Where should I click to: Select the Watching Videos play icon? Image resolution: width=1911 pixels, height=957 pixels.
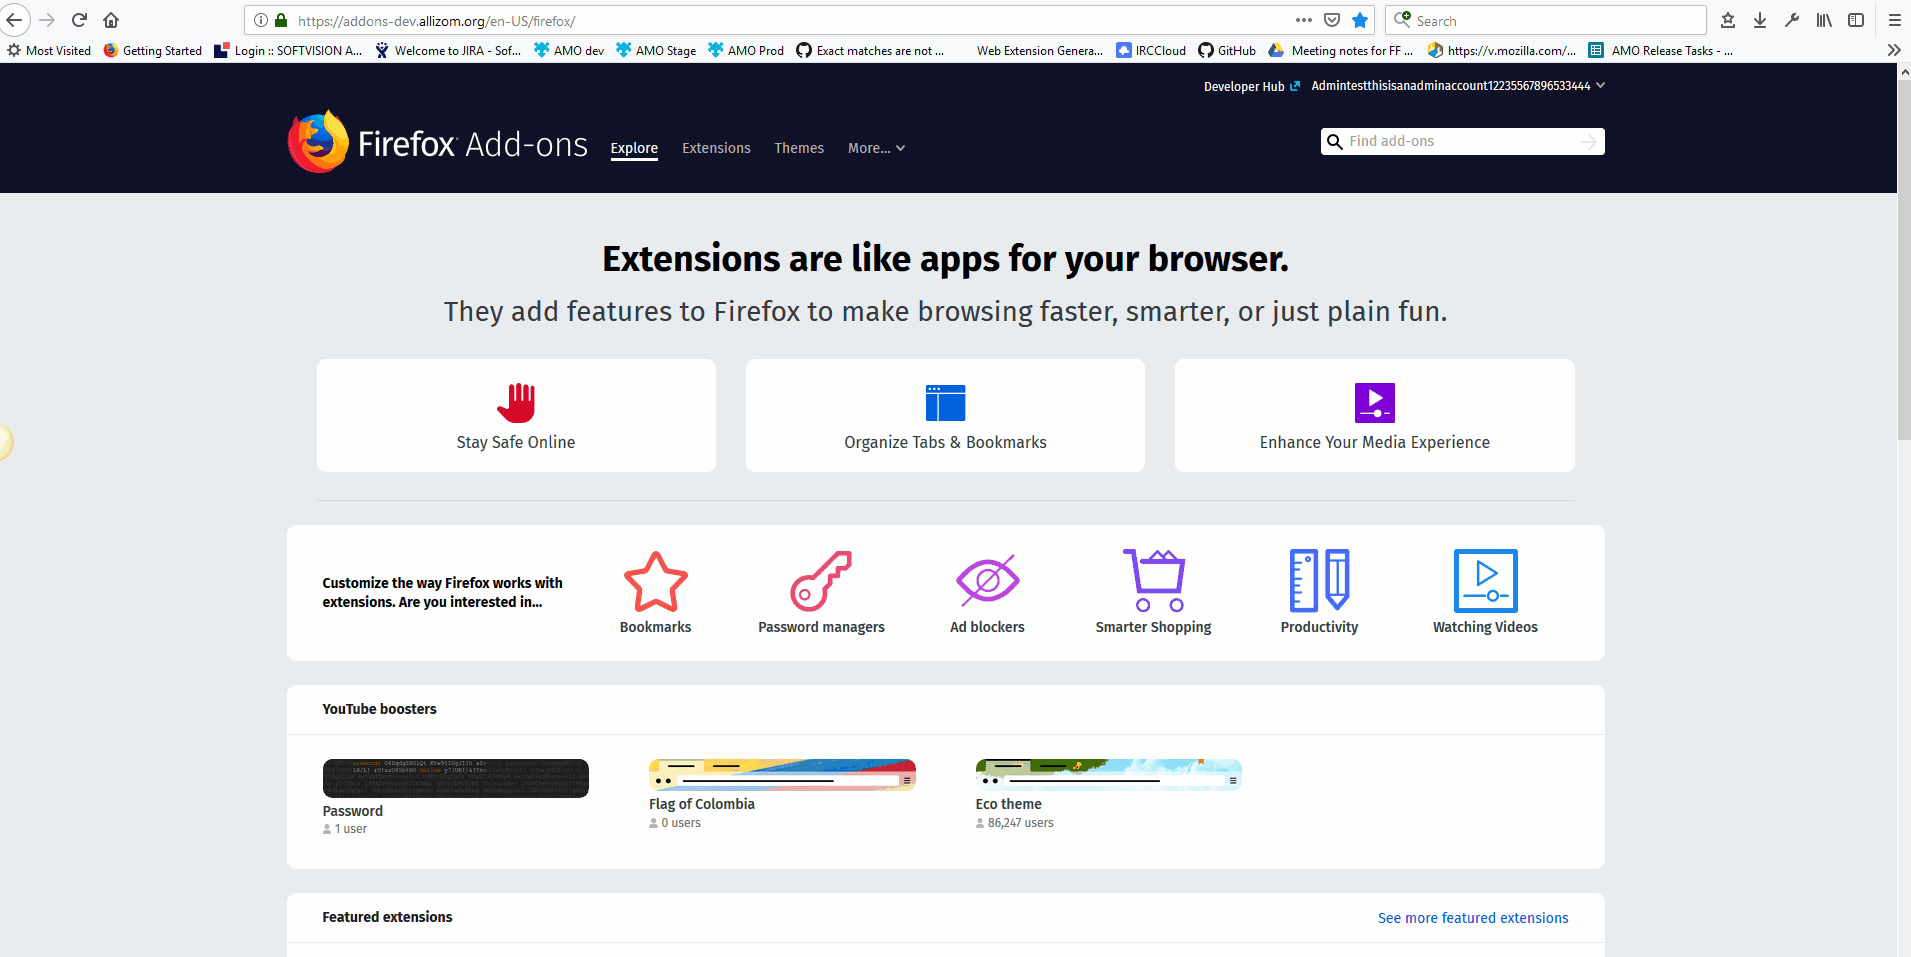tap(1486, 580)
